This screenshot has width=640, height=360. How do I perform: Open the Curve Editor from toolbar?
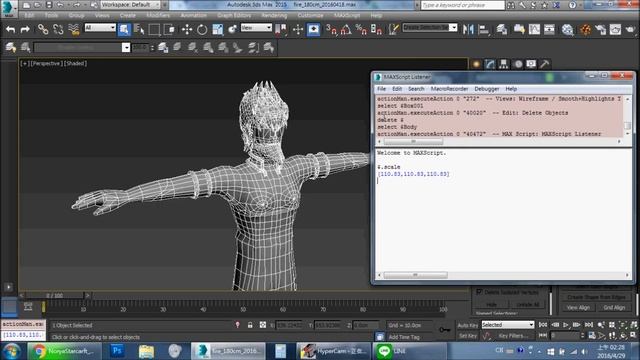tap(534, 29)
